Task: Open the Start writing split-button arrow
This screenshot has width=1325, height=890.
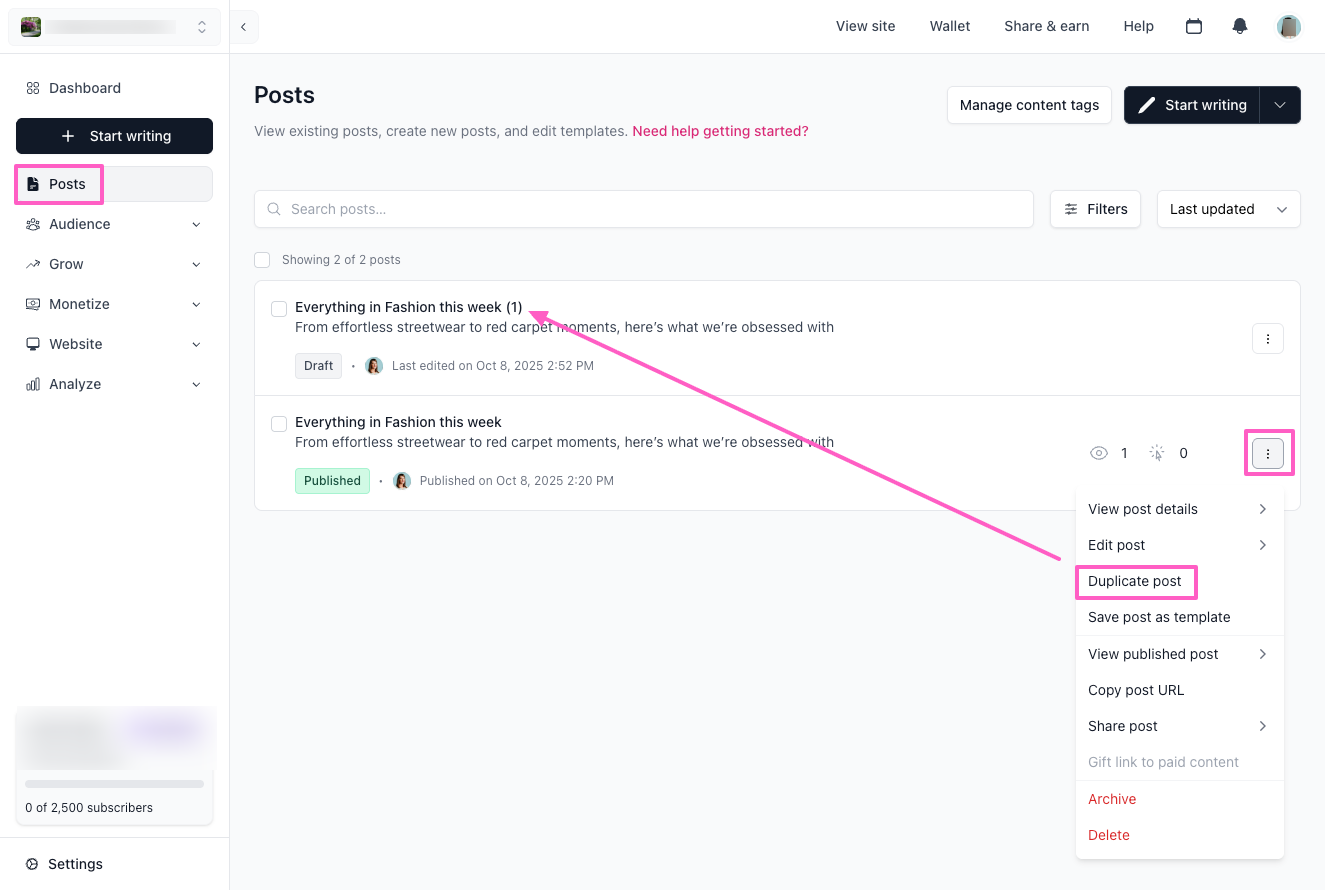Action: (1280, 105)
